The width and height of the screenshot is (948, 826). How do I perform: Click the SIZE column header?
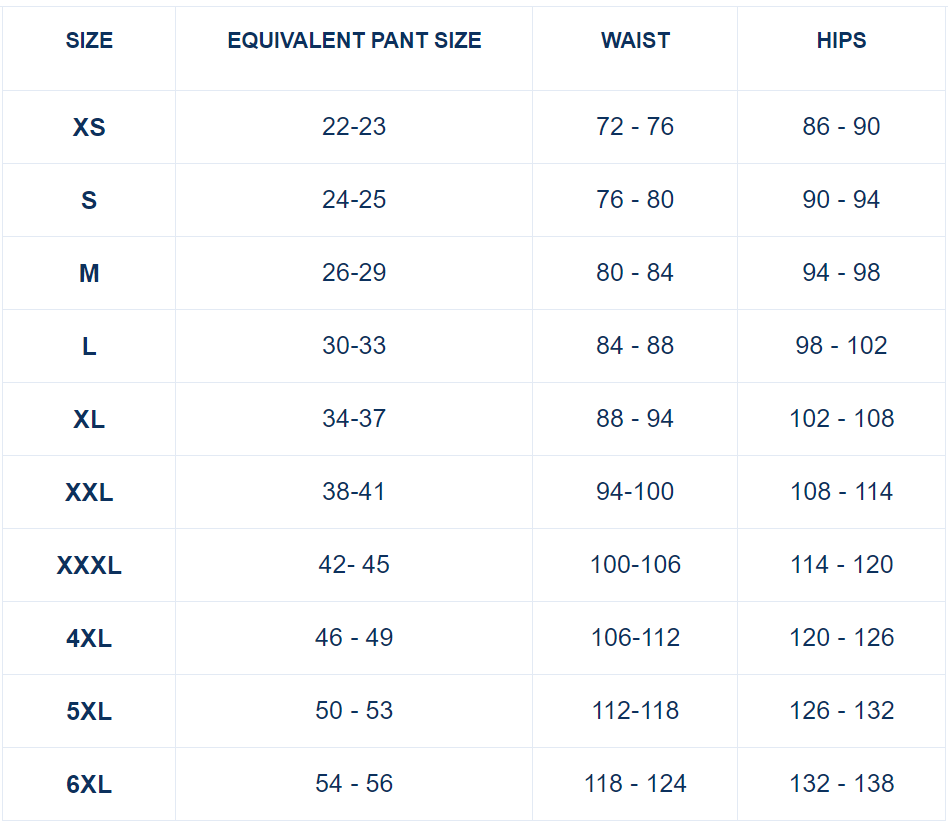89,41
